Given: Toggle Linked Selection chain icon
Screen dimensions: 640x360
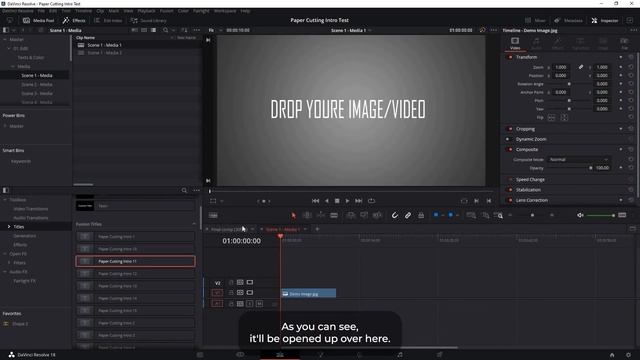Looking at the screenshot, I should (408, 216).
